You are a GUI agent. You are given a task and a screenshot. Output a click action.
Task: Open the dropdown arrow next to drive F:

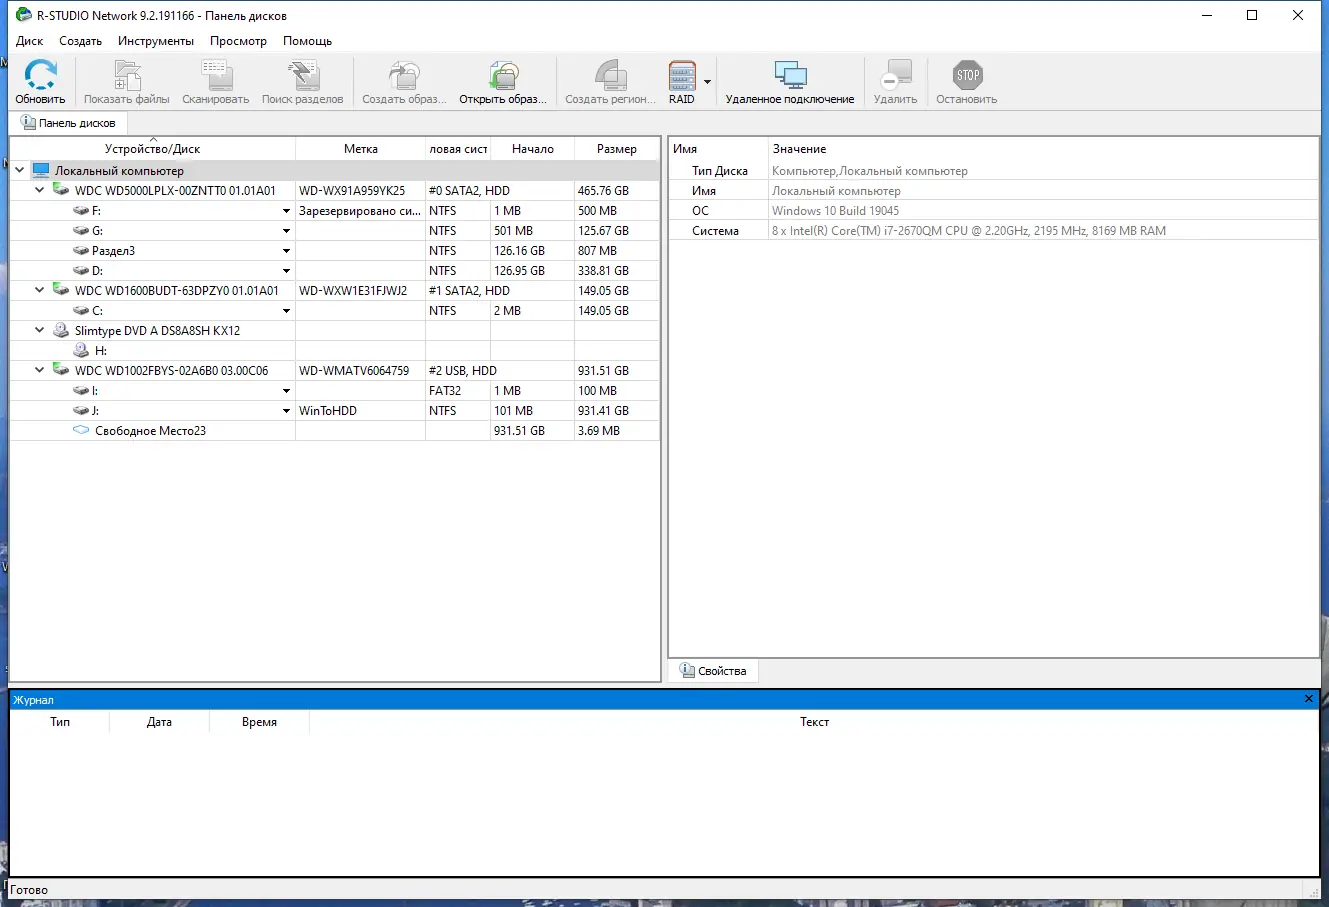click(286, 210)
